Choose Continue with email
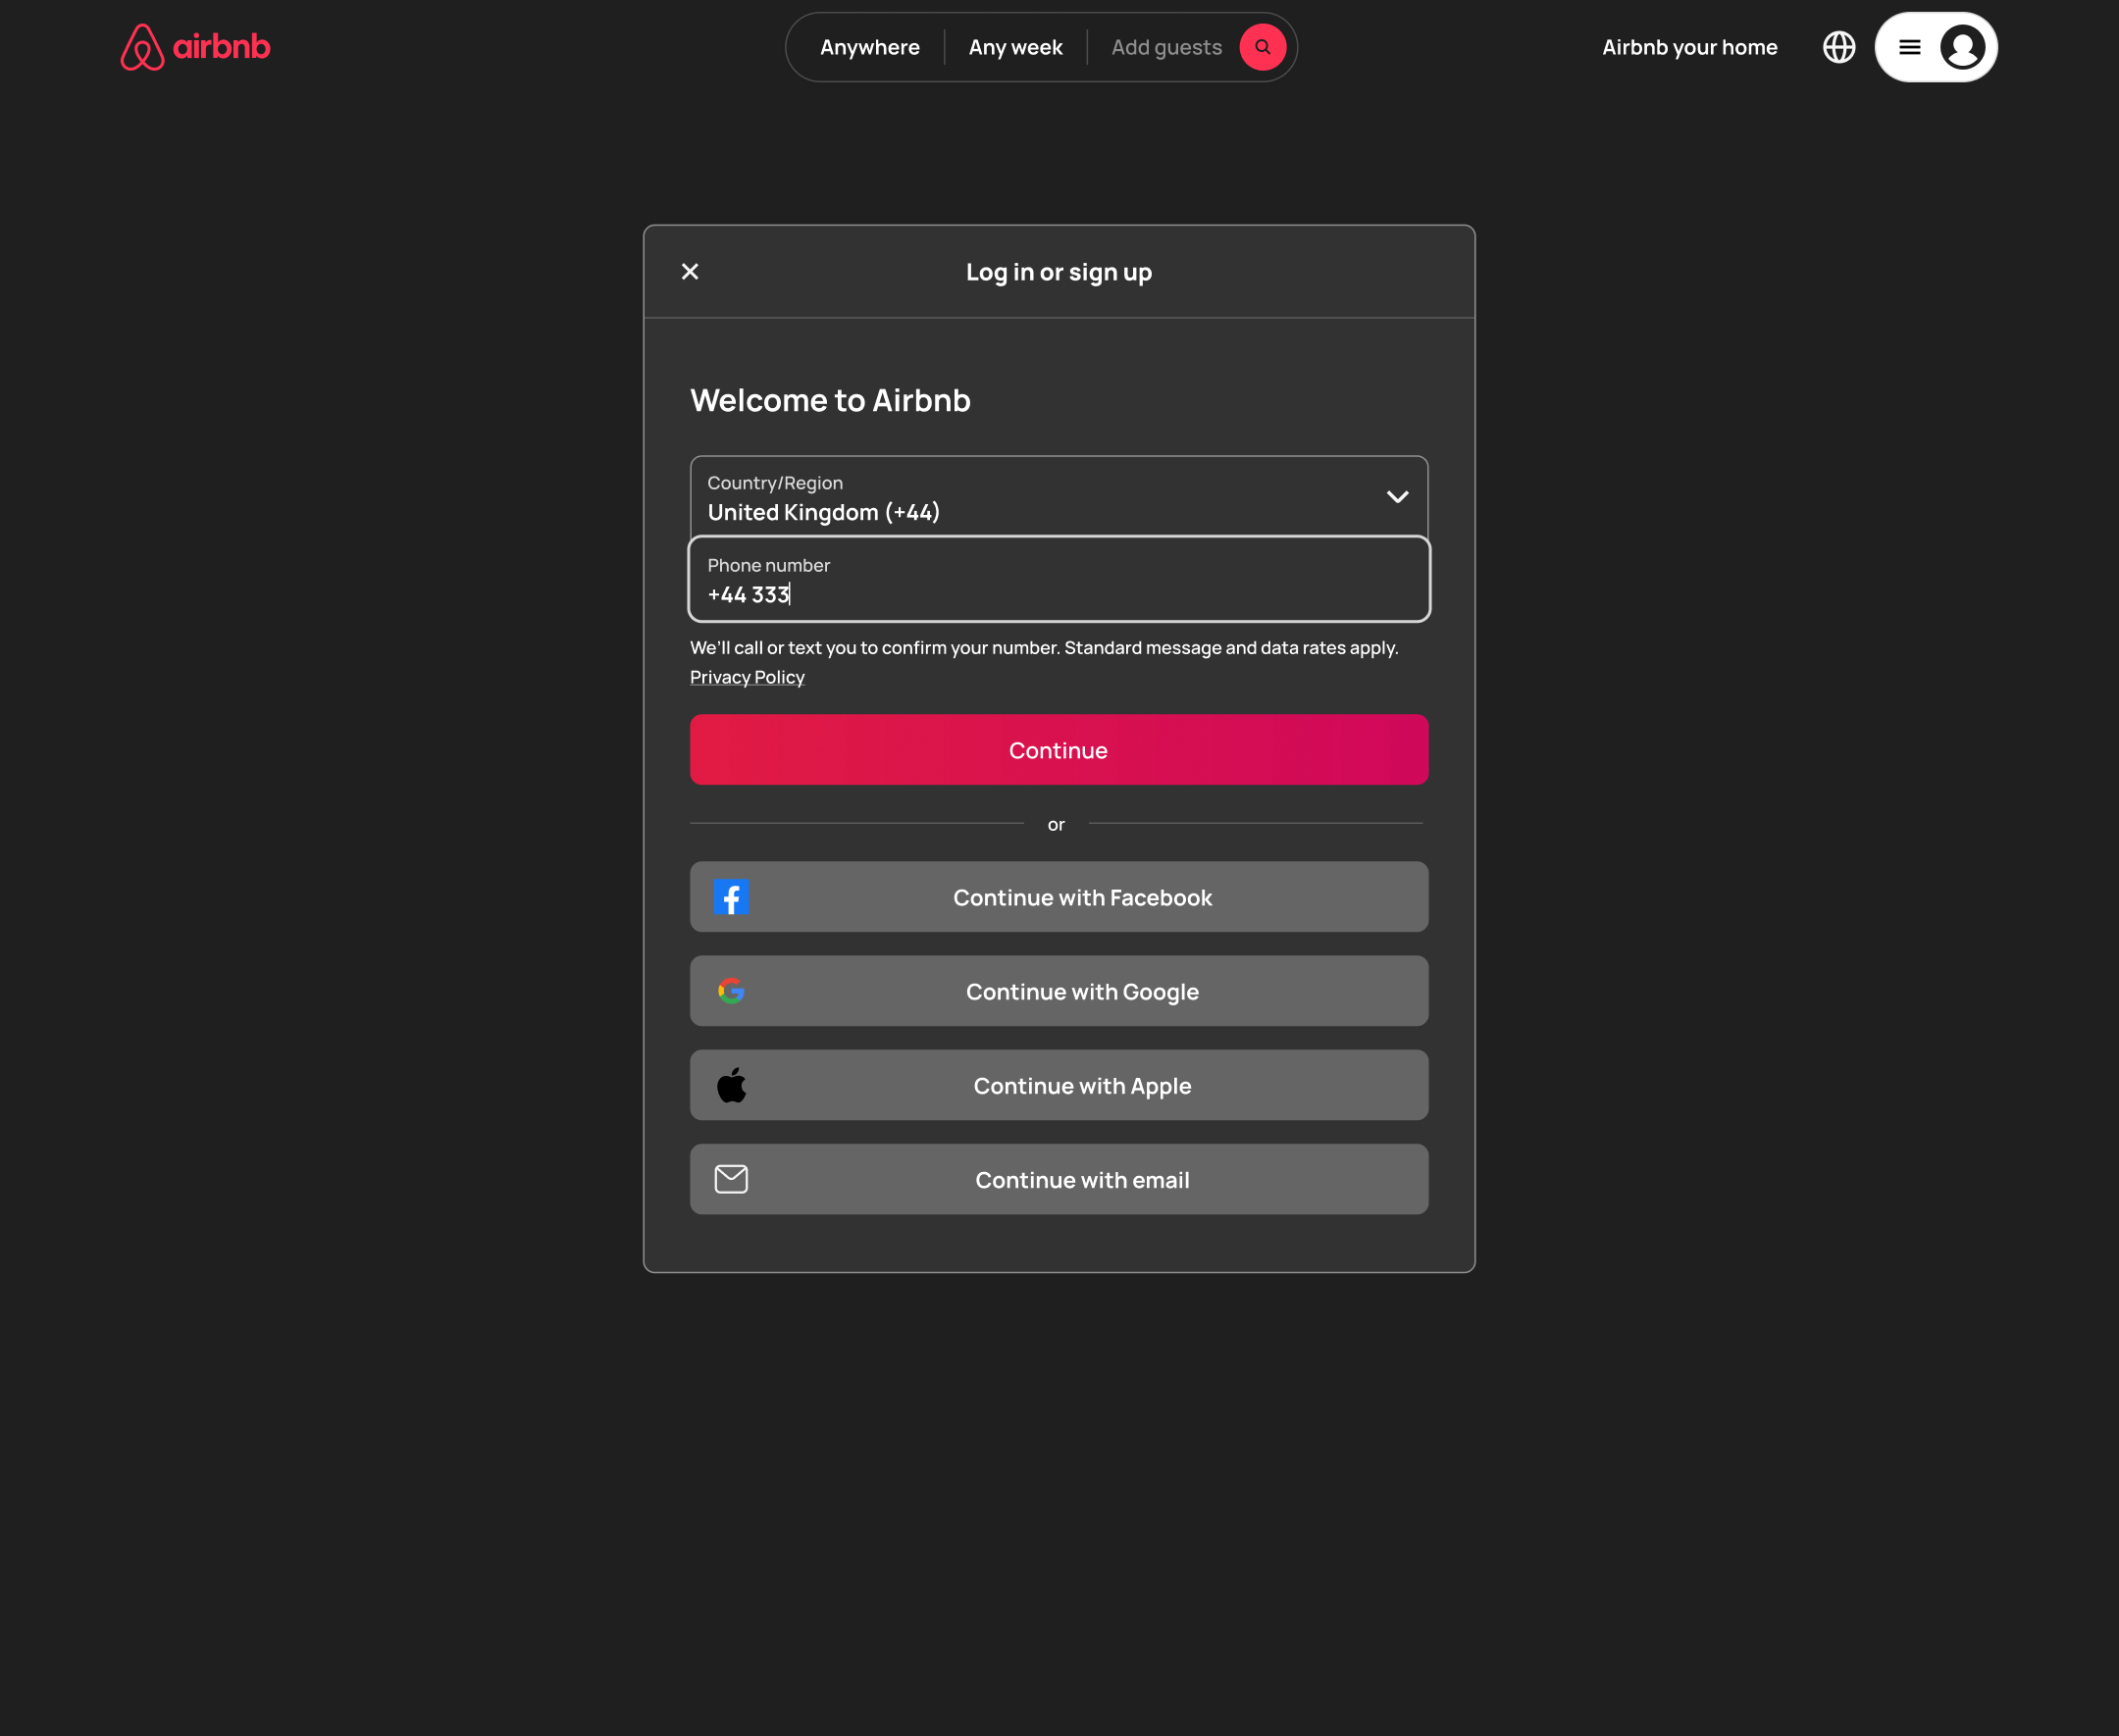2119x1736 pixels. 1059,1179
